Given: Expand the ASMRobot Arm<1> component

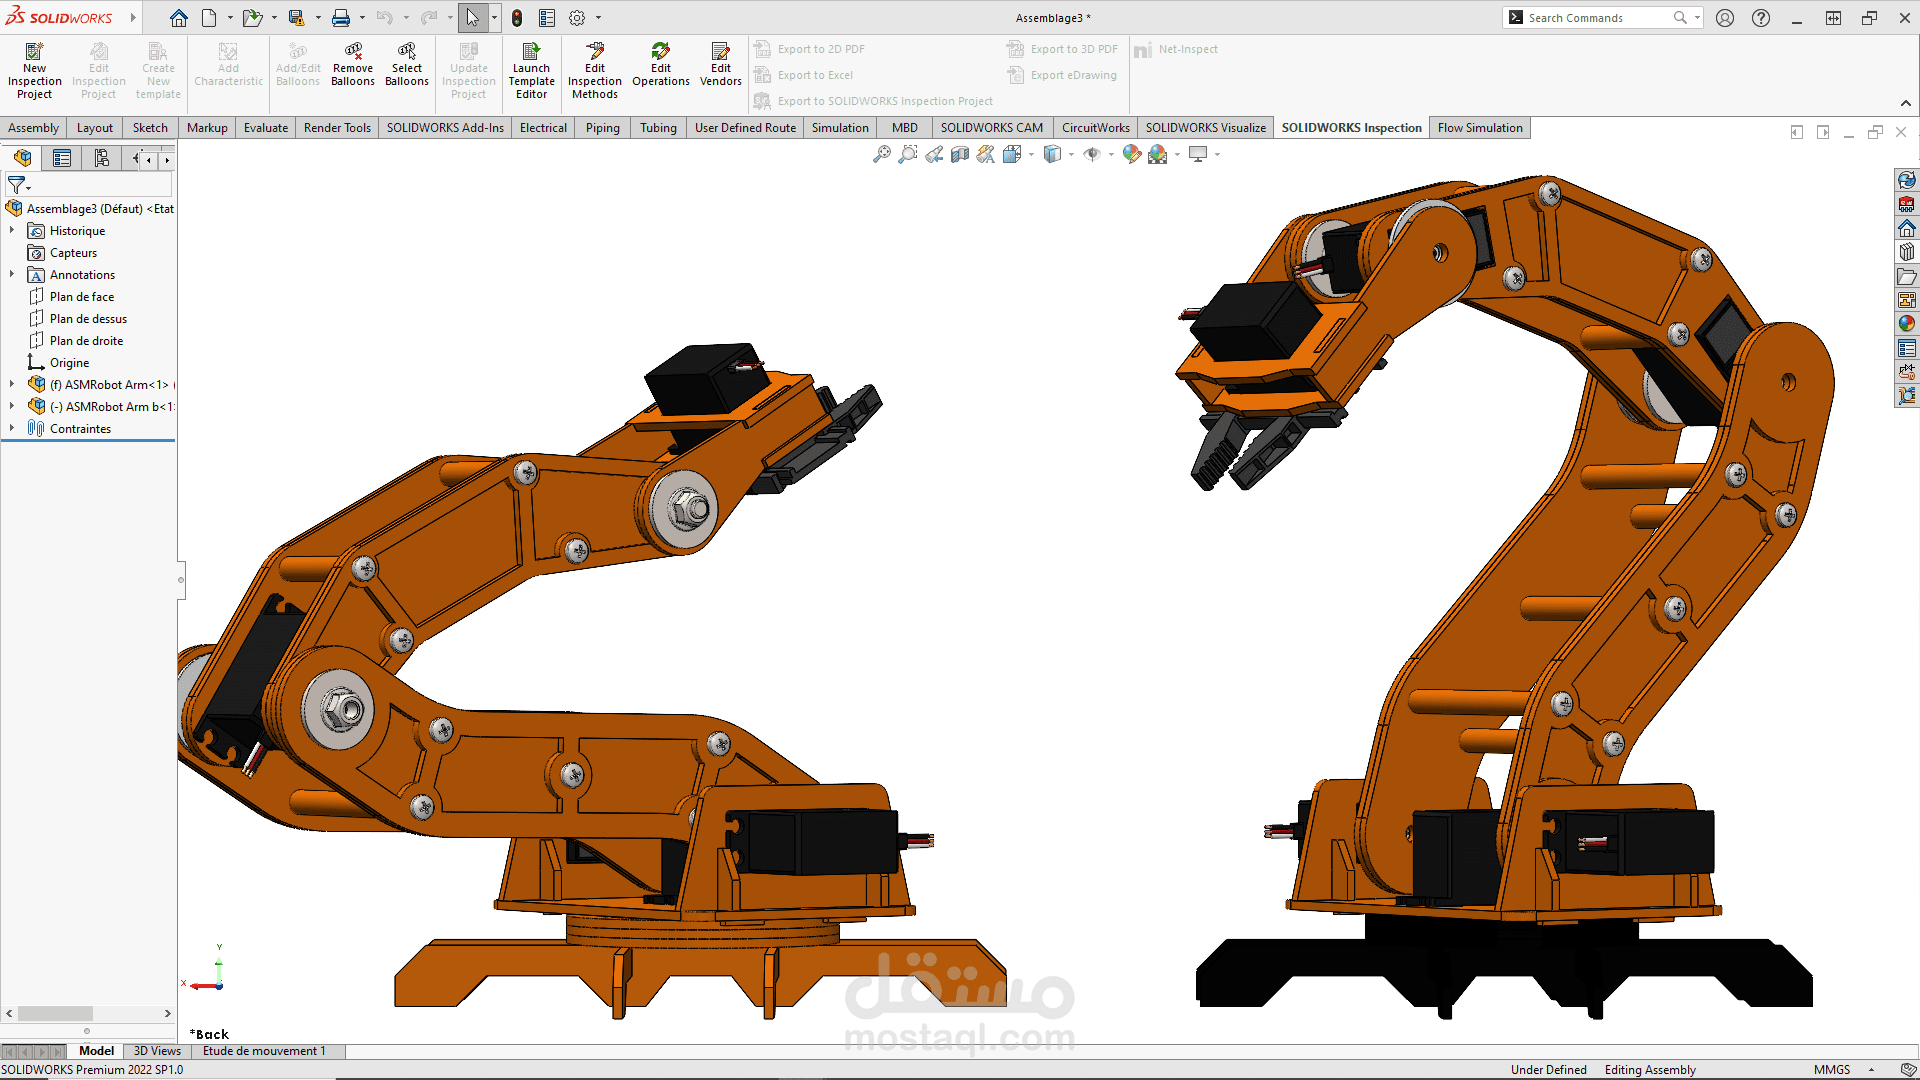Looking at the screenshot, I should point(12,384).
